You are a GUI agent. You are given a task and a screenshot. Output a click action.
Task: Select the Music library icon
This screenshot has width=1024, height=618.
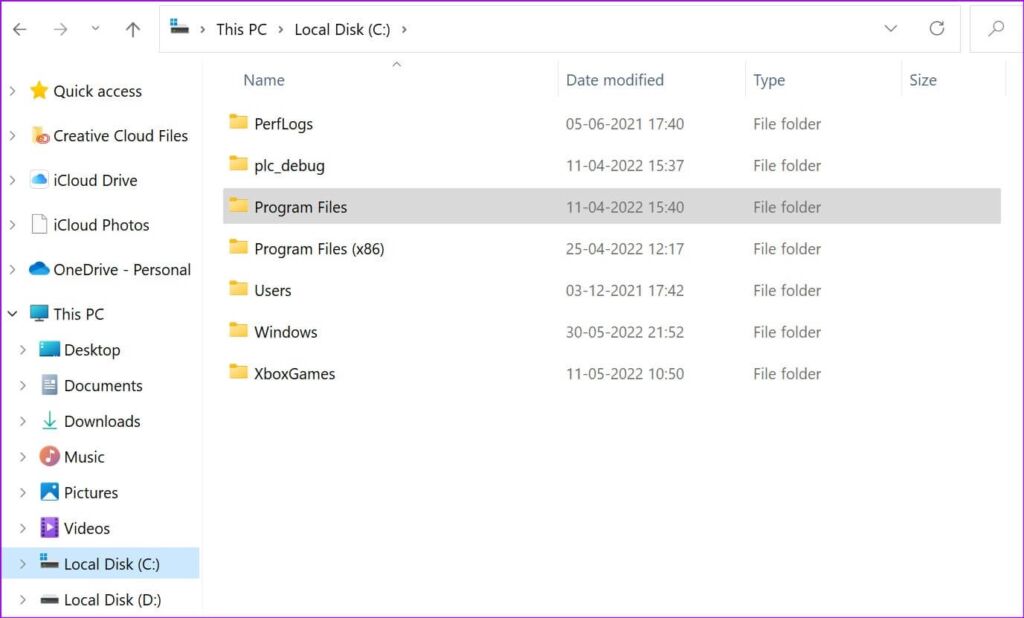tap(49, 457)
